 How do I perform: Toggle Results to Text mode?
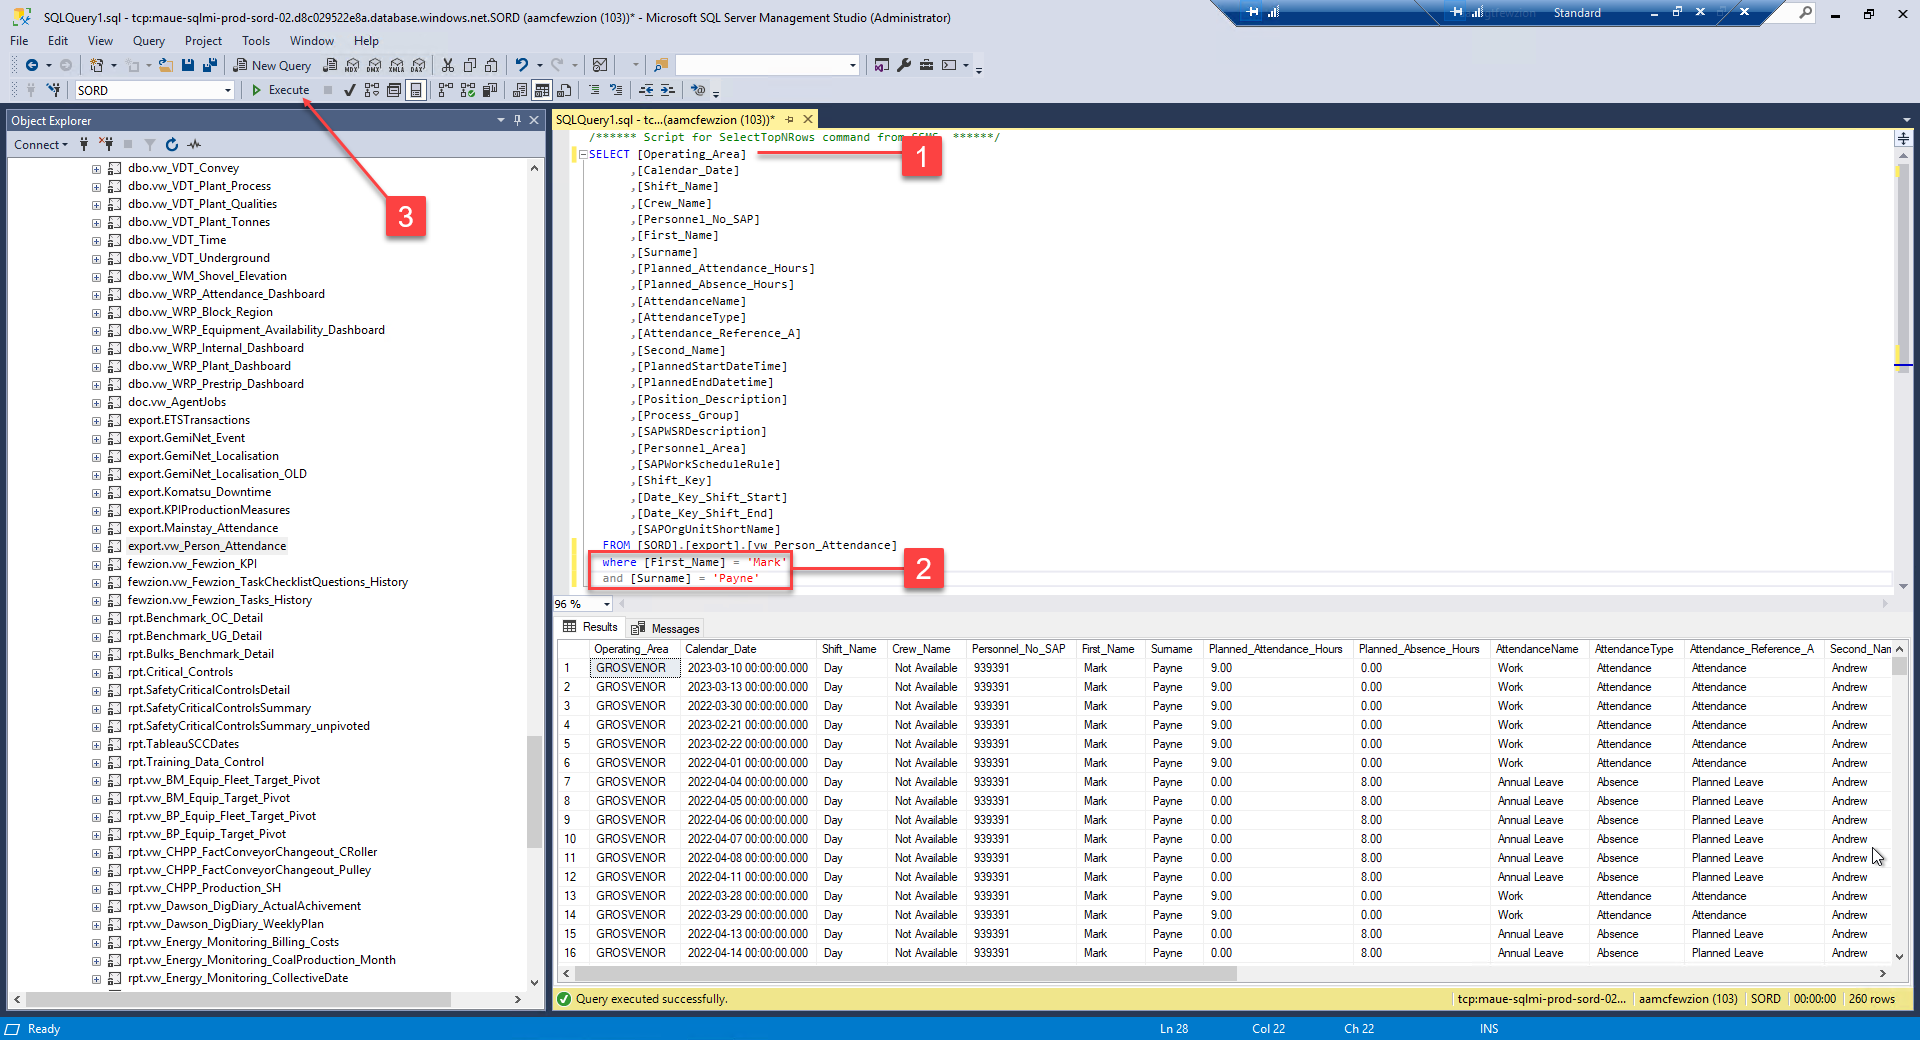coord(520,90)
